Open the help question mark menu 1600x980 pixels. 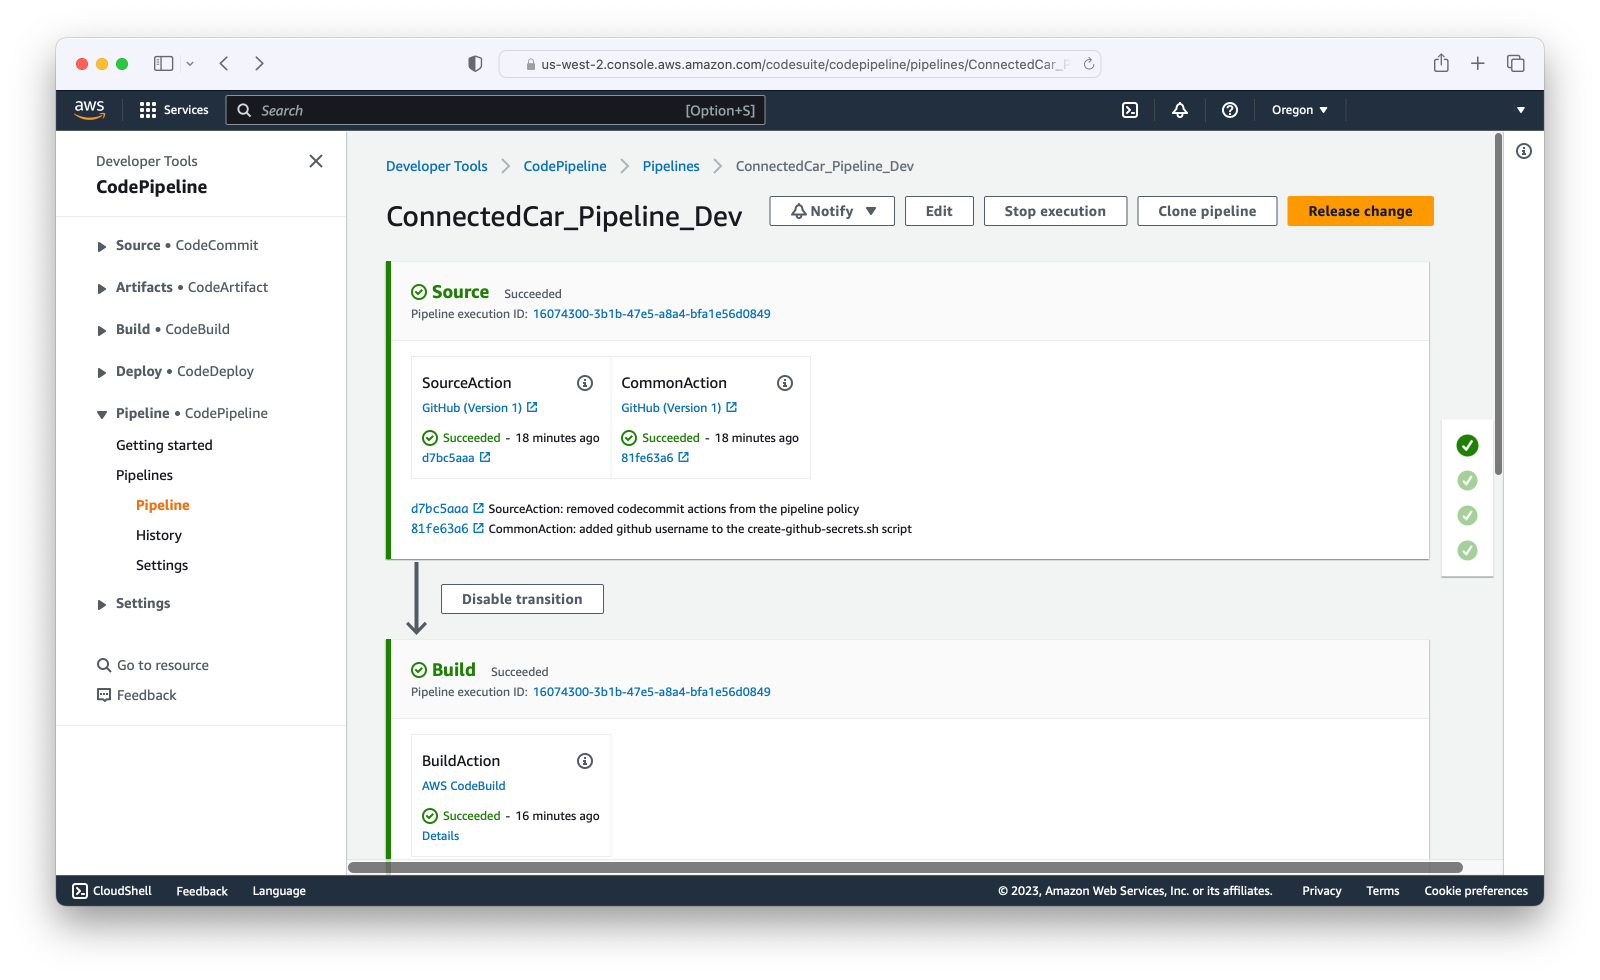click(x=1230, y=110)
